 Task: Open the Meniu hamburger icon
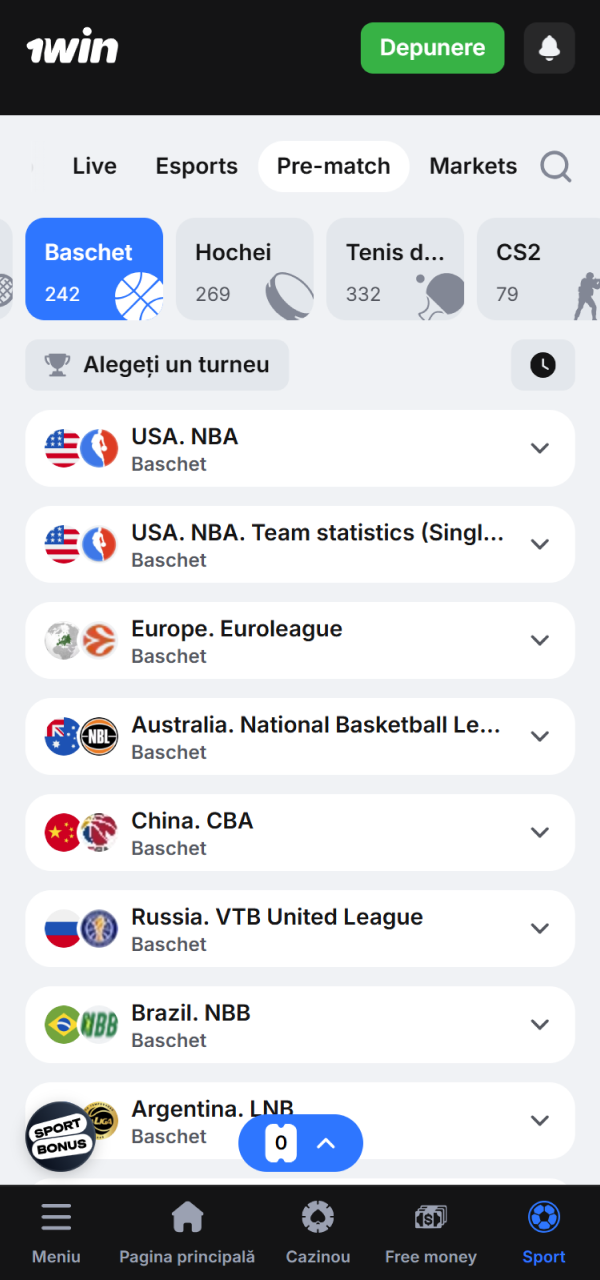tap(56, 1216)
